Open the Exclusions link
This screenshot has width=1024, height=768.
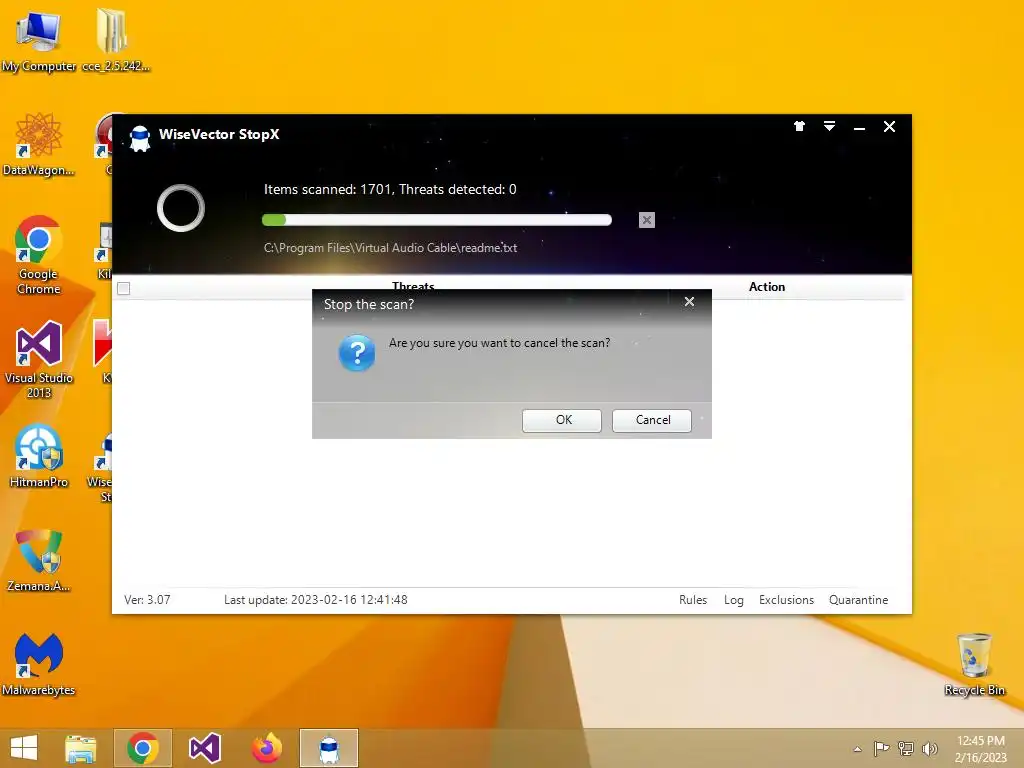tap(786, 600)
